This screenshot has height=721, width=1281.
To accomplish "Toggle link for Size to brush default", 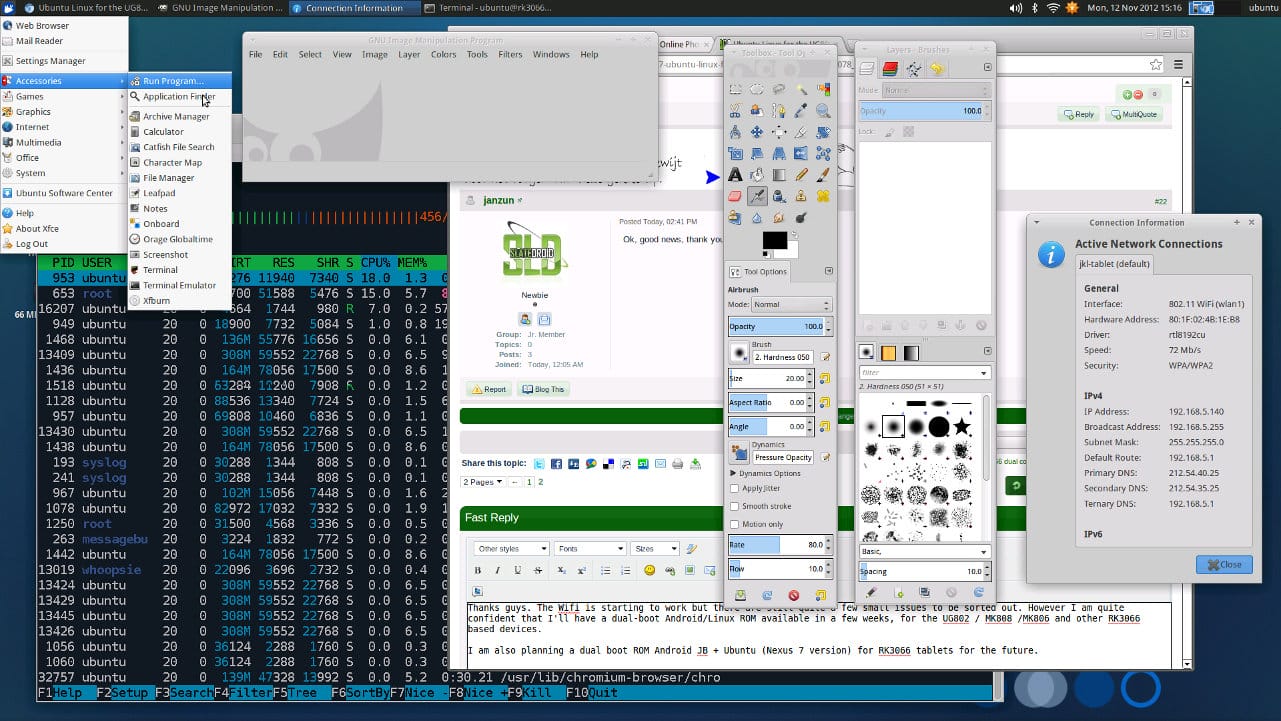I will point(825,378).
